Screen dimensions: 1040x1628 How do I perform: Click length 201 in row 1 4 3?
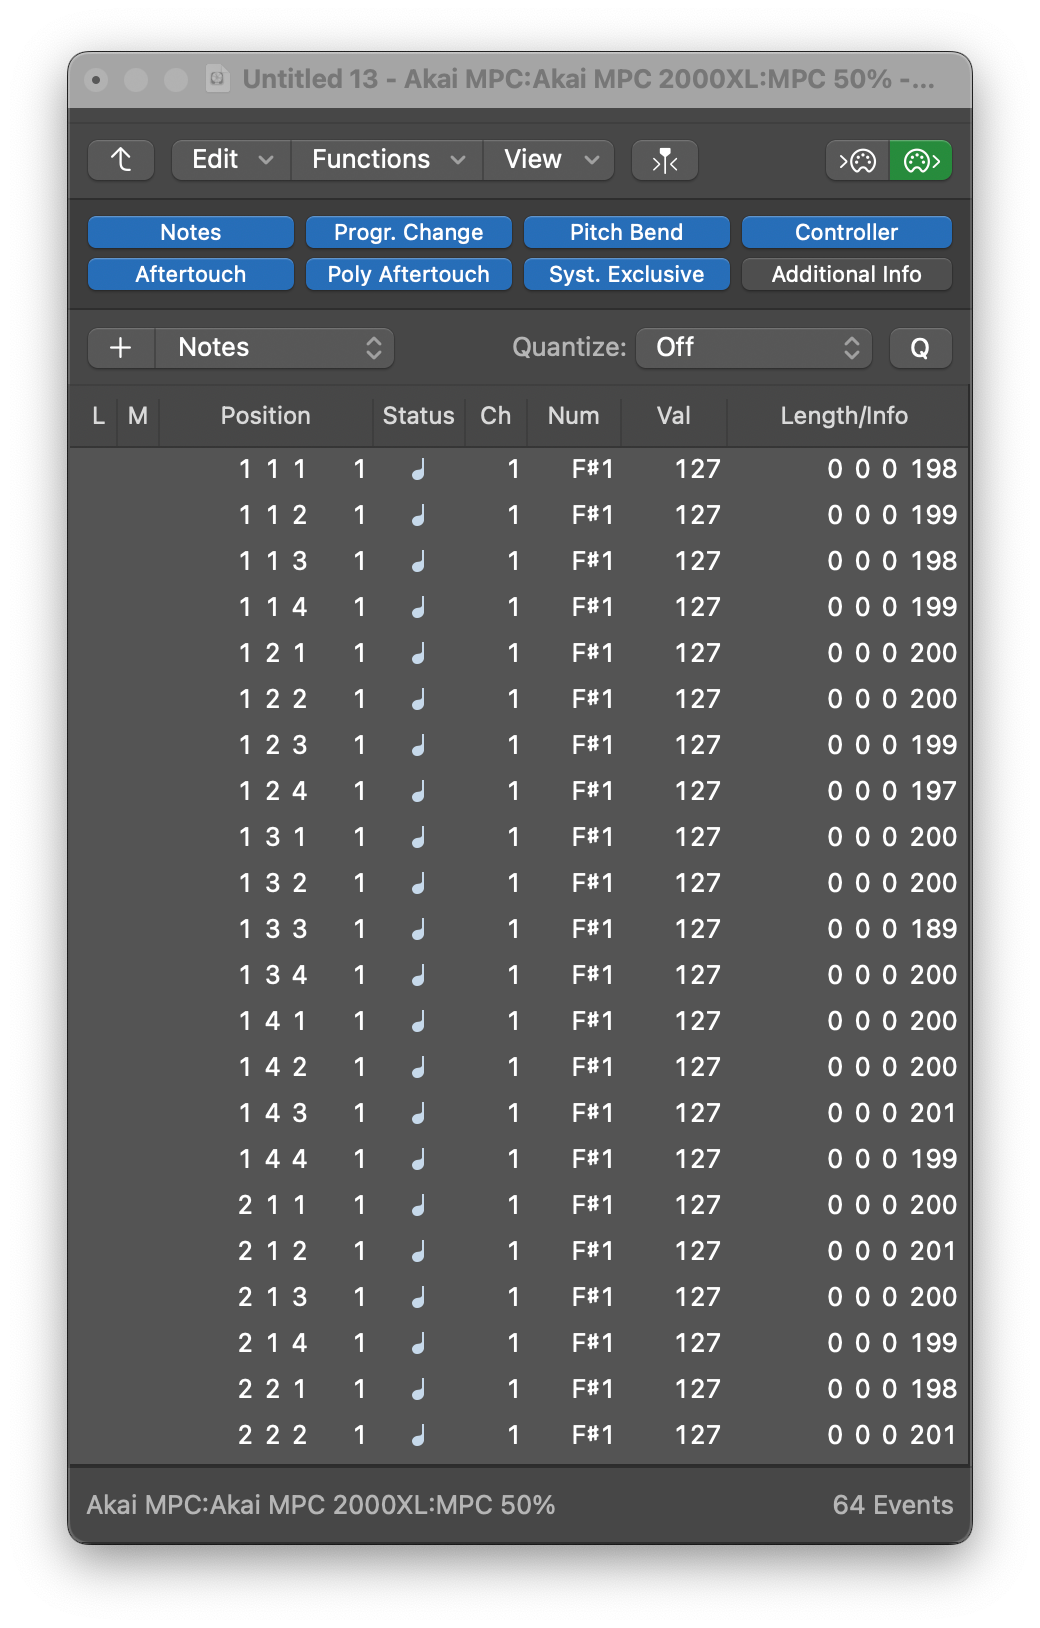pos(934,1113)
